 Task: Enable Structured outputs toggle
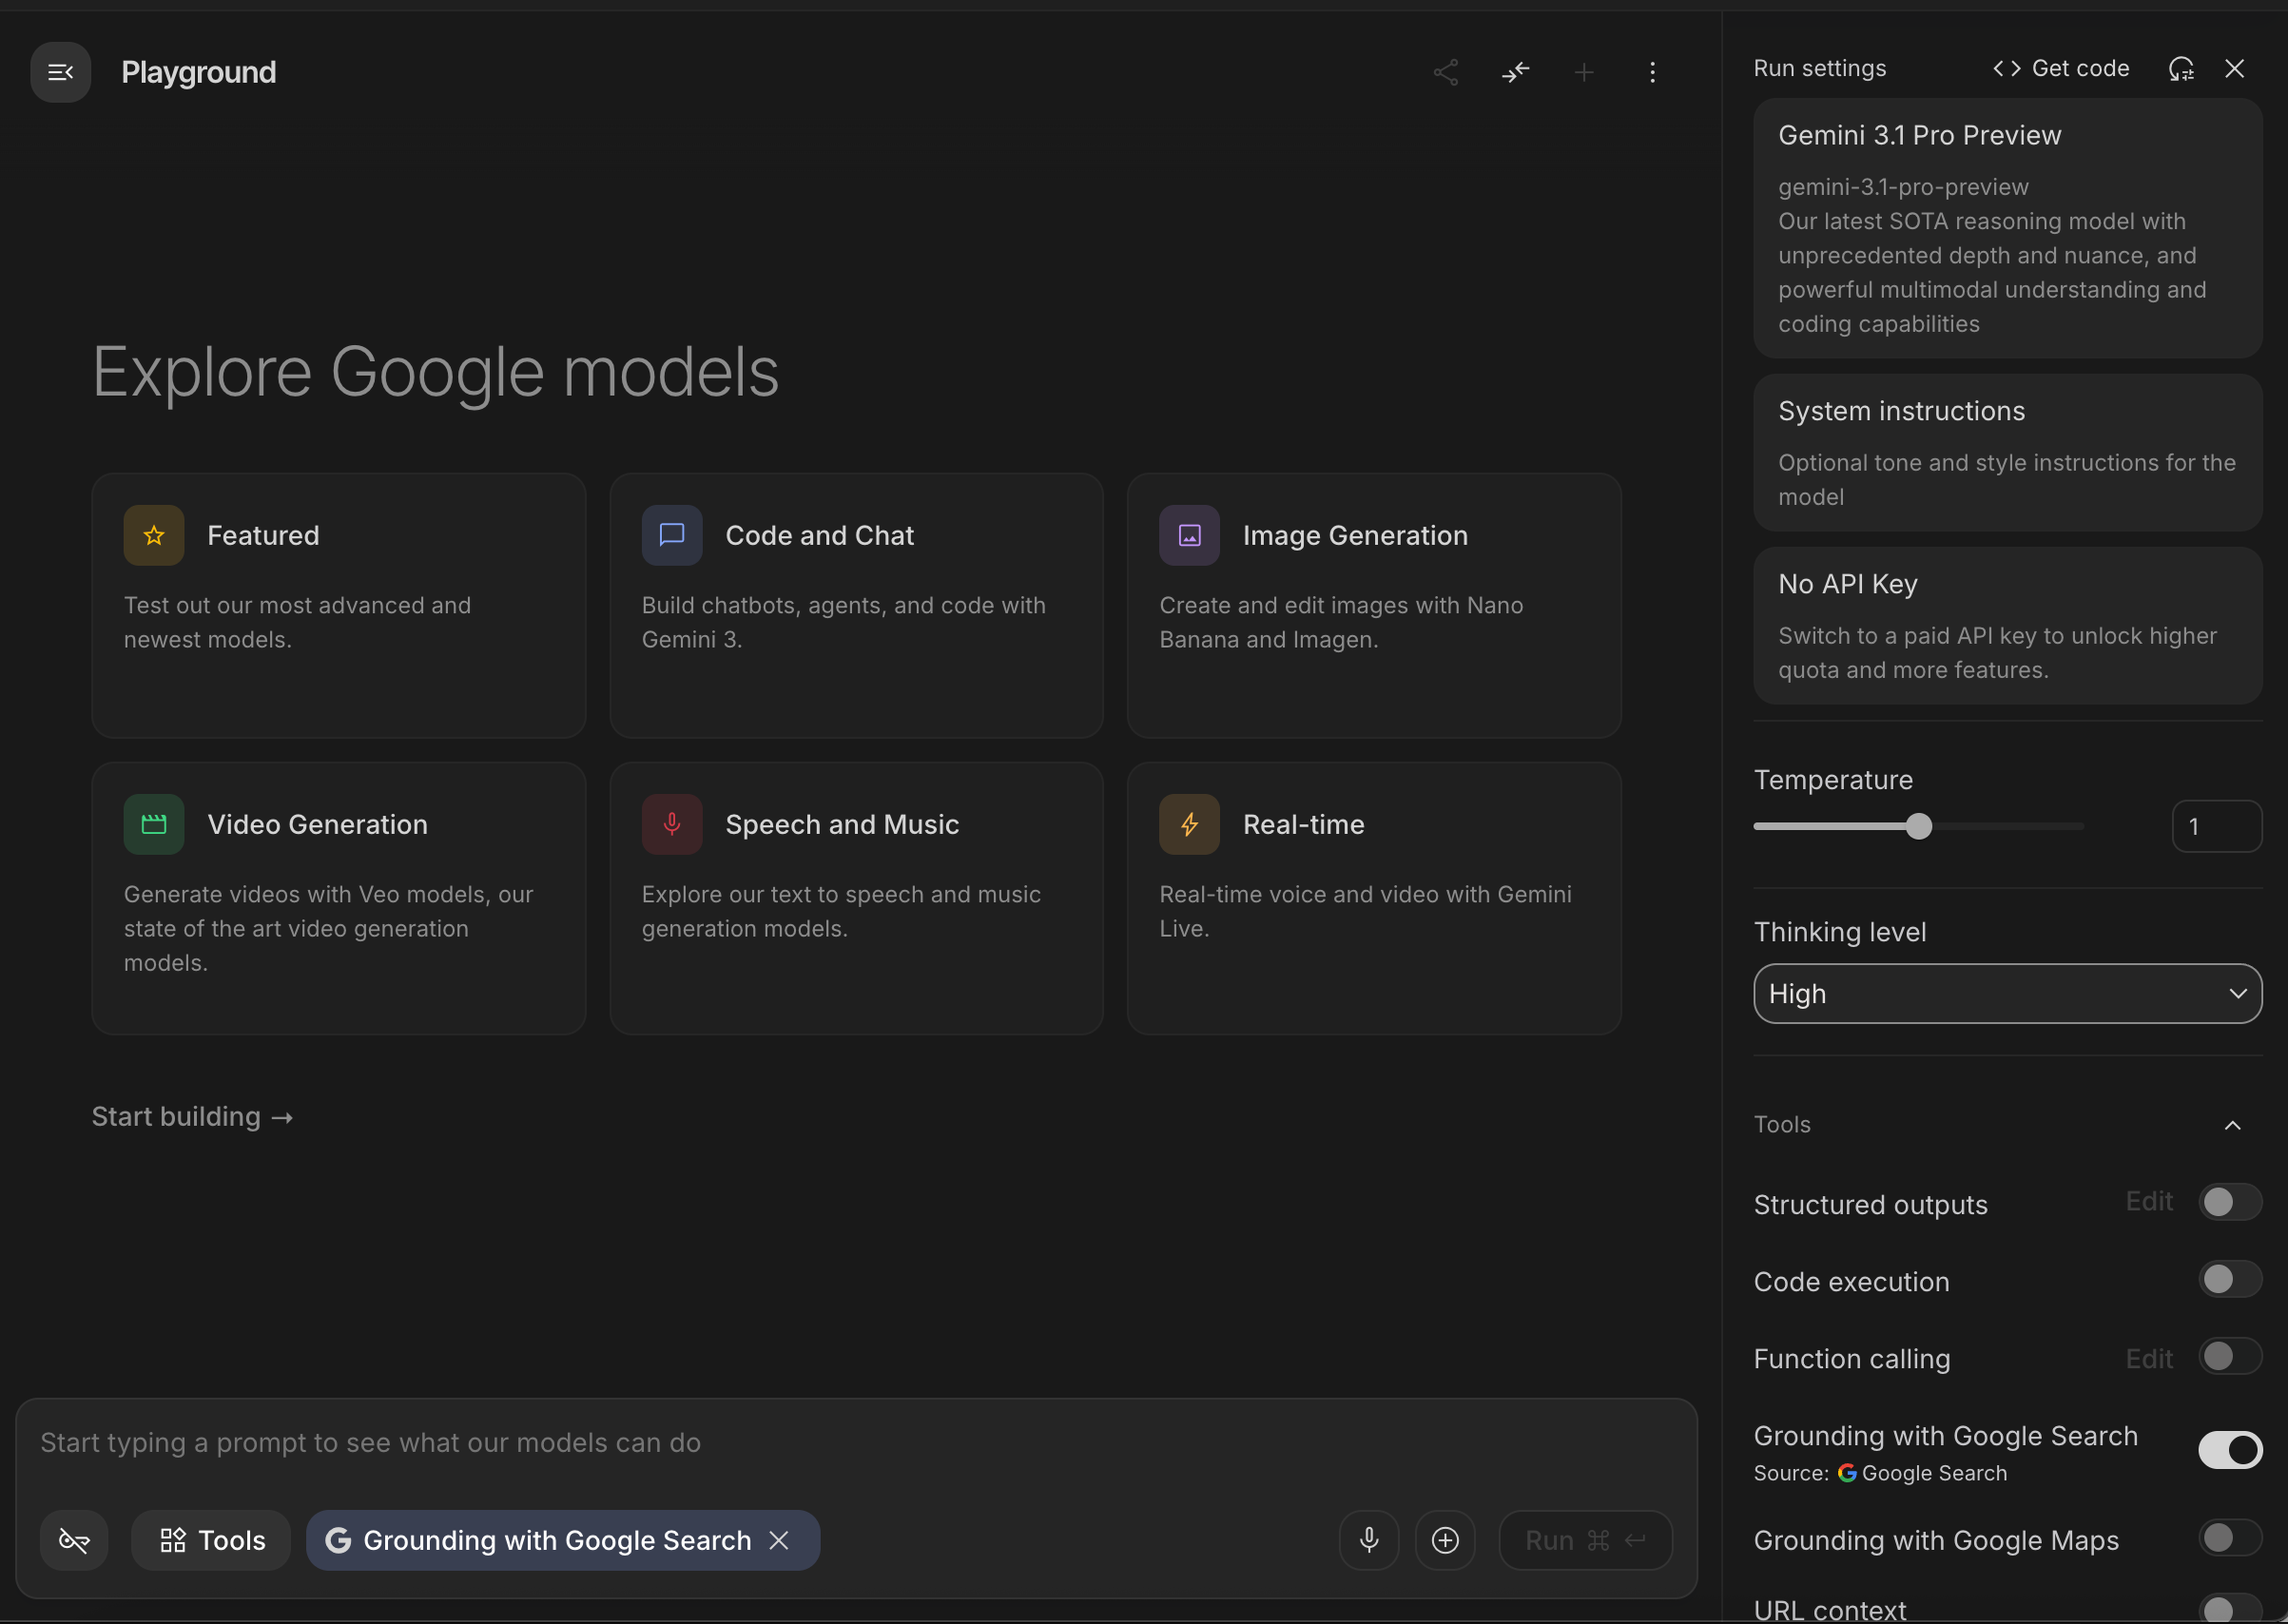click(x=2229, y=1202)
